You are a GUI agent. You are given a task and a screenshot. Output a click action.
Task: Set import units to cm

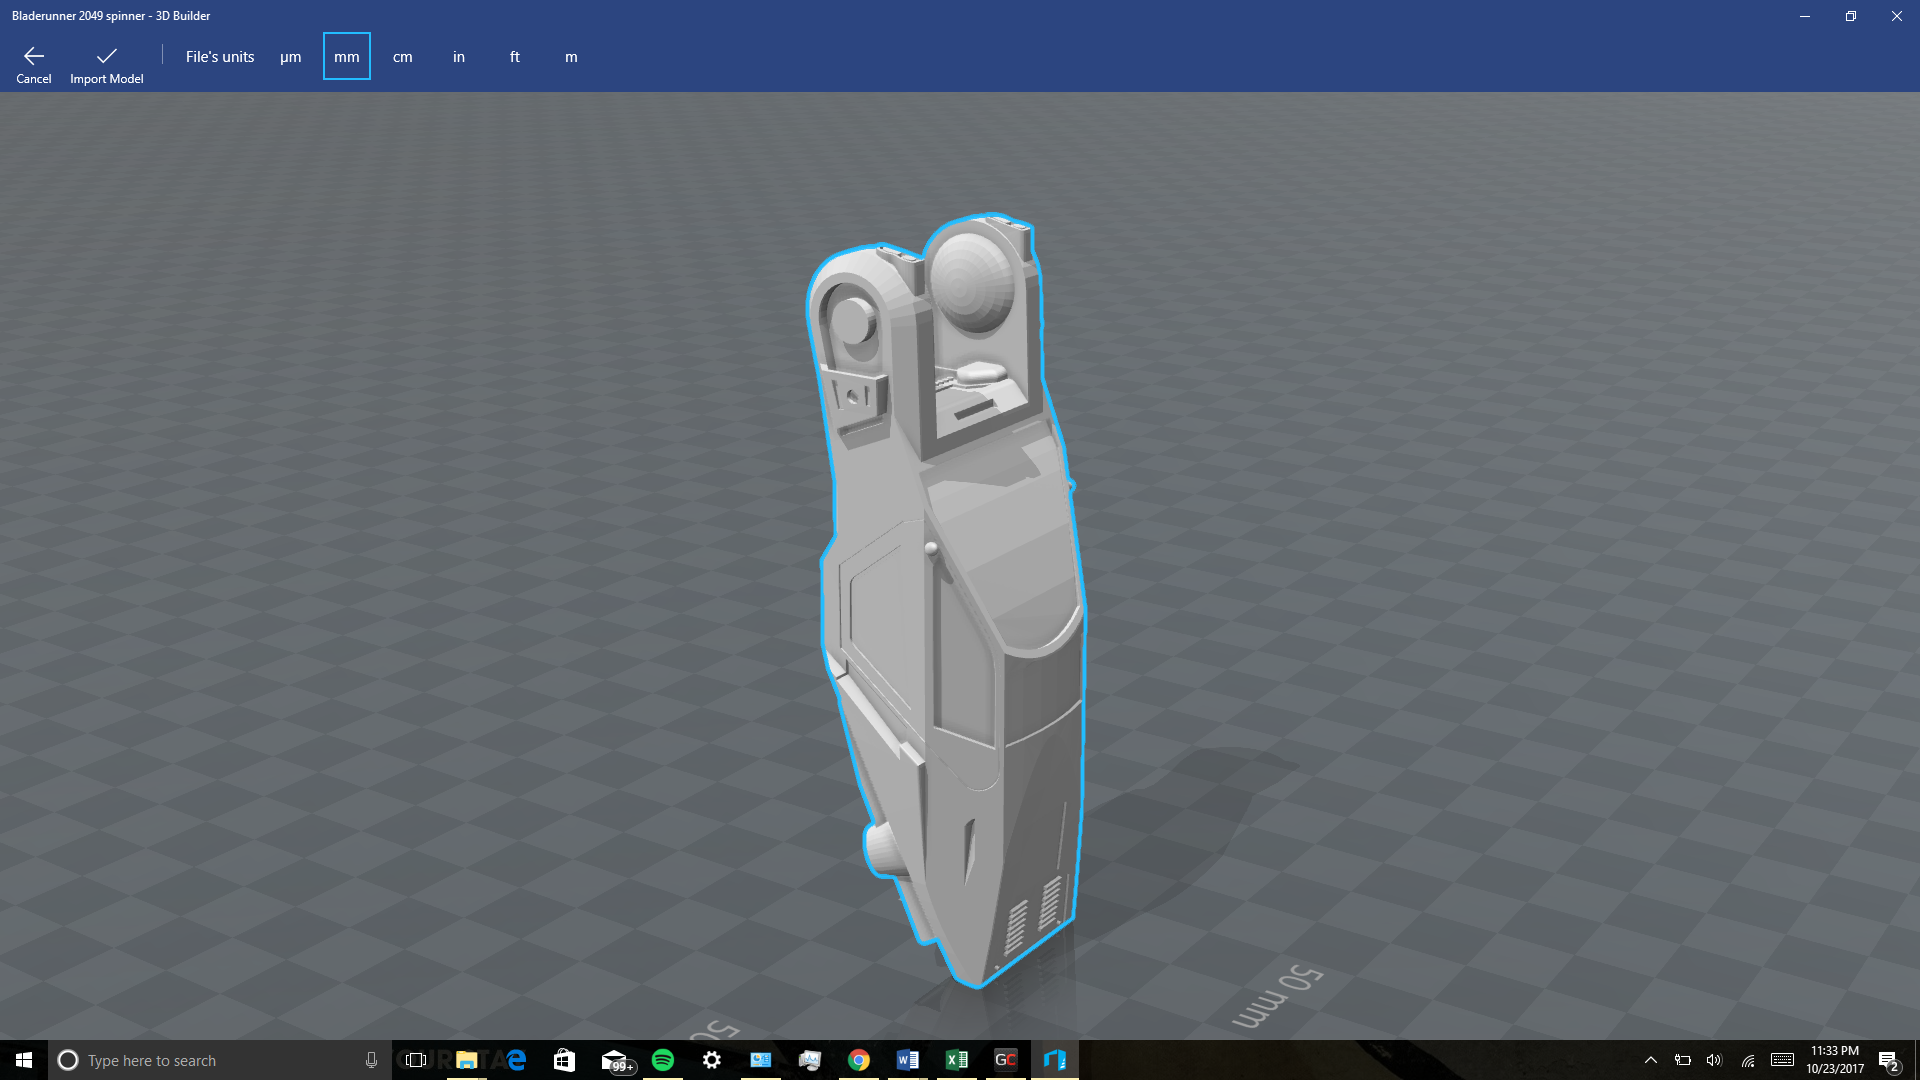click(403, 57)
